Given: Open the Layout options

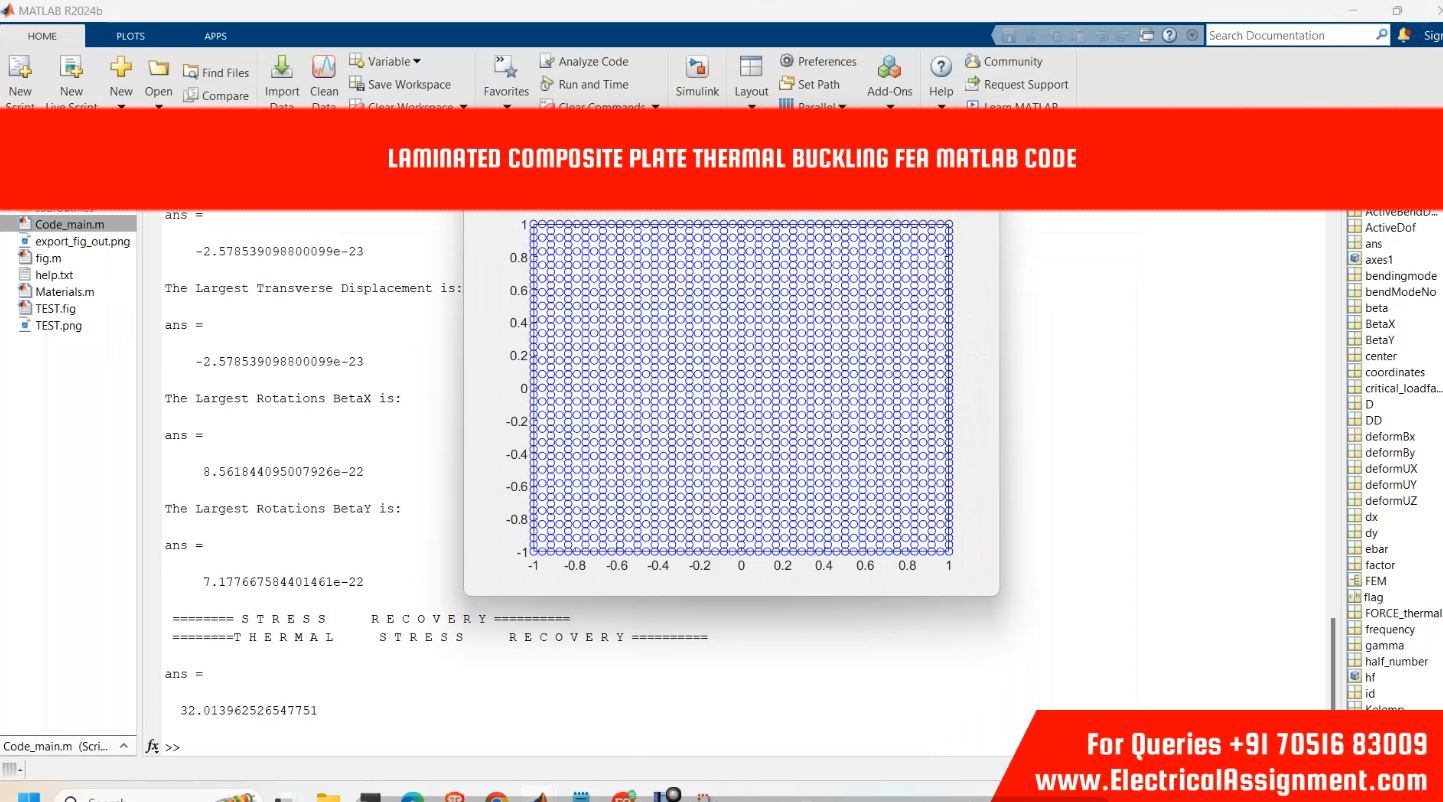Looking at the screenshot, I should click(751, 69).
